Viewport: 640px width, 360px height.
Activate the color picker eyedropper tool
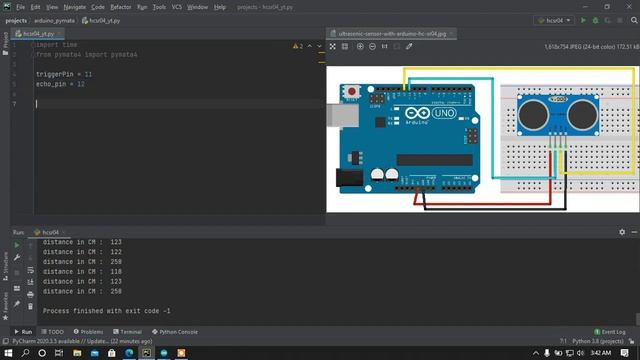(409, 47)
